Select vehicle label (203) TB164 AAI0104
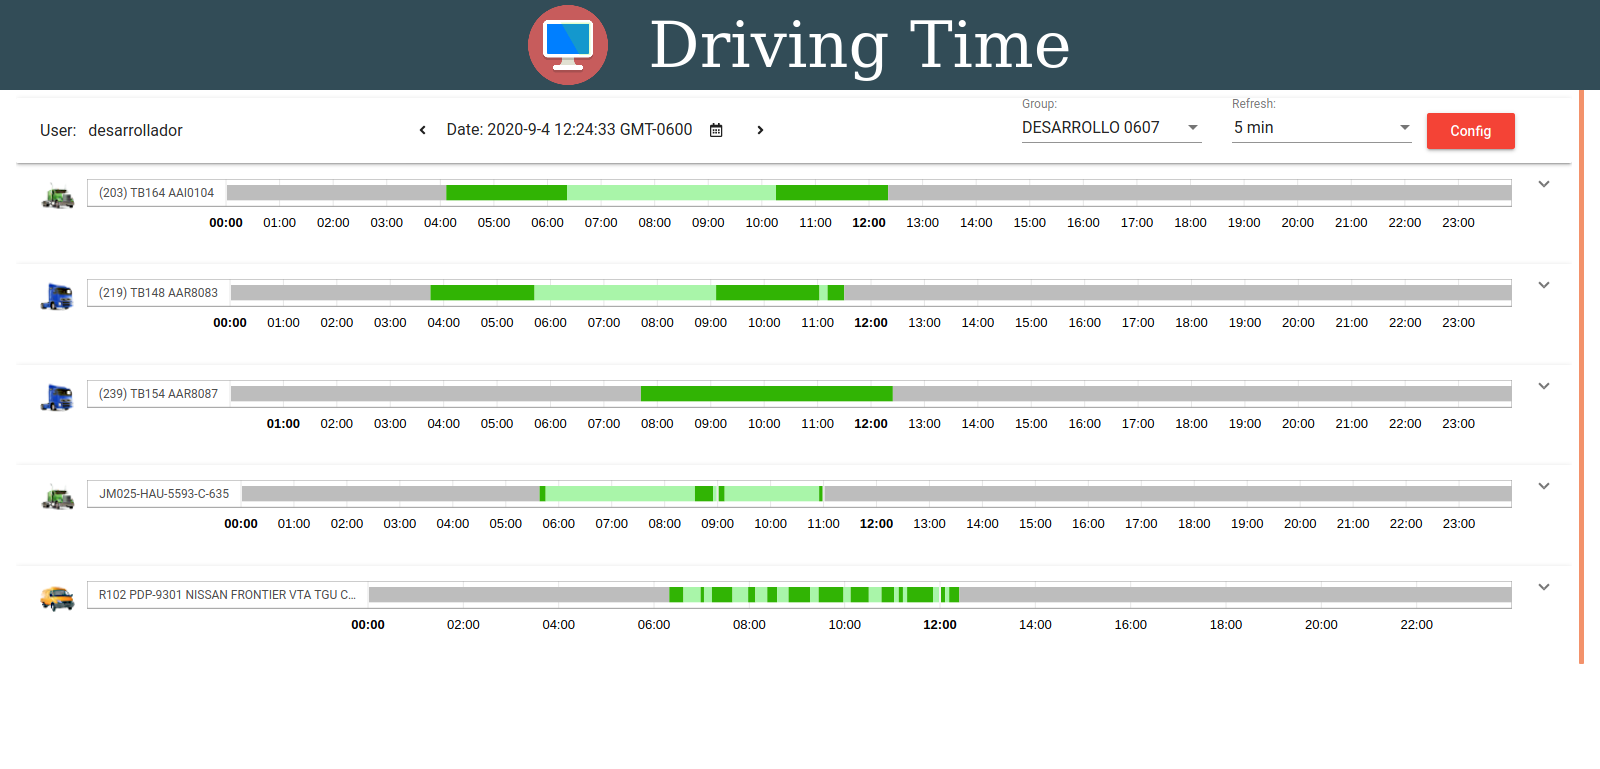The image size is (1600, 769). tap(156, 193)
